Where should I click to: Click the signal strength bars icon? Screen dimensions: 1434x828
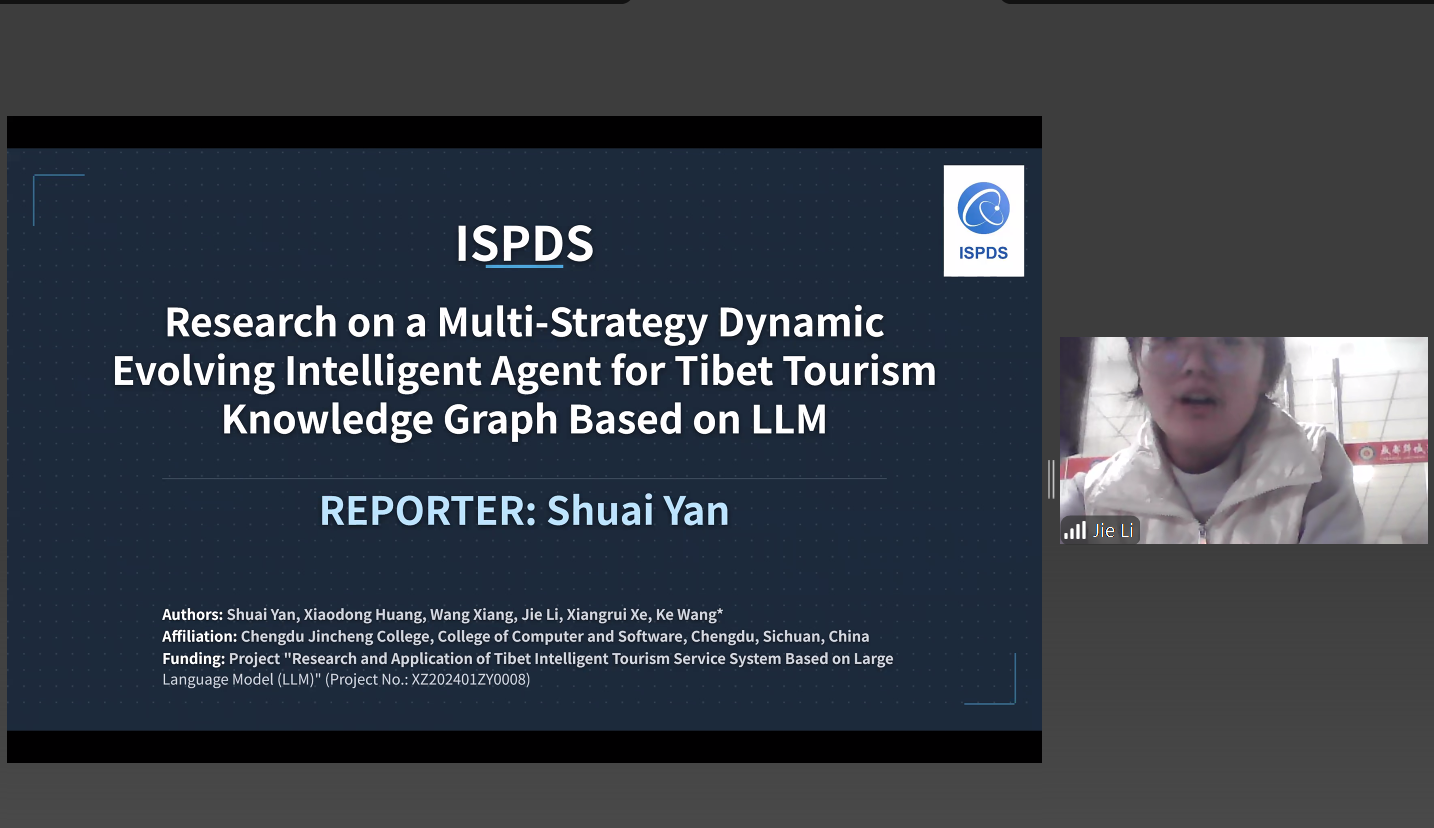coord(1075,530)
